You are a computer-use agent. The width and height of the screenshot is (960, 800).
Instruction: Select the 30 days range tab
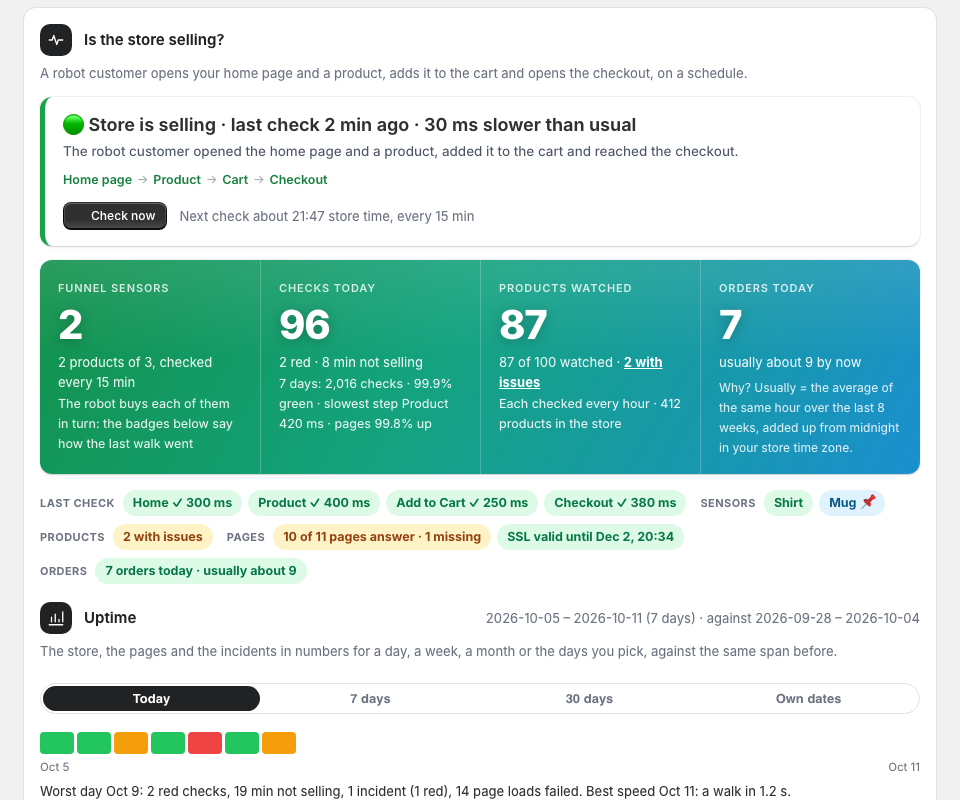589,698
